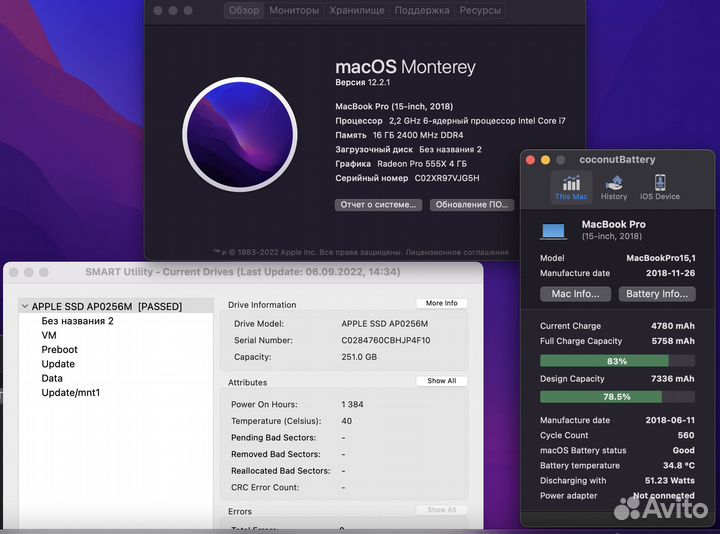Click the 83% current charge bar
Viewport: 720px width, 534px height.
[617, 361]
